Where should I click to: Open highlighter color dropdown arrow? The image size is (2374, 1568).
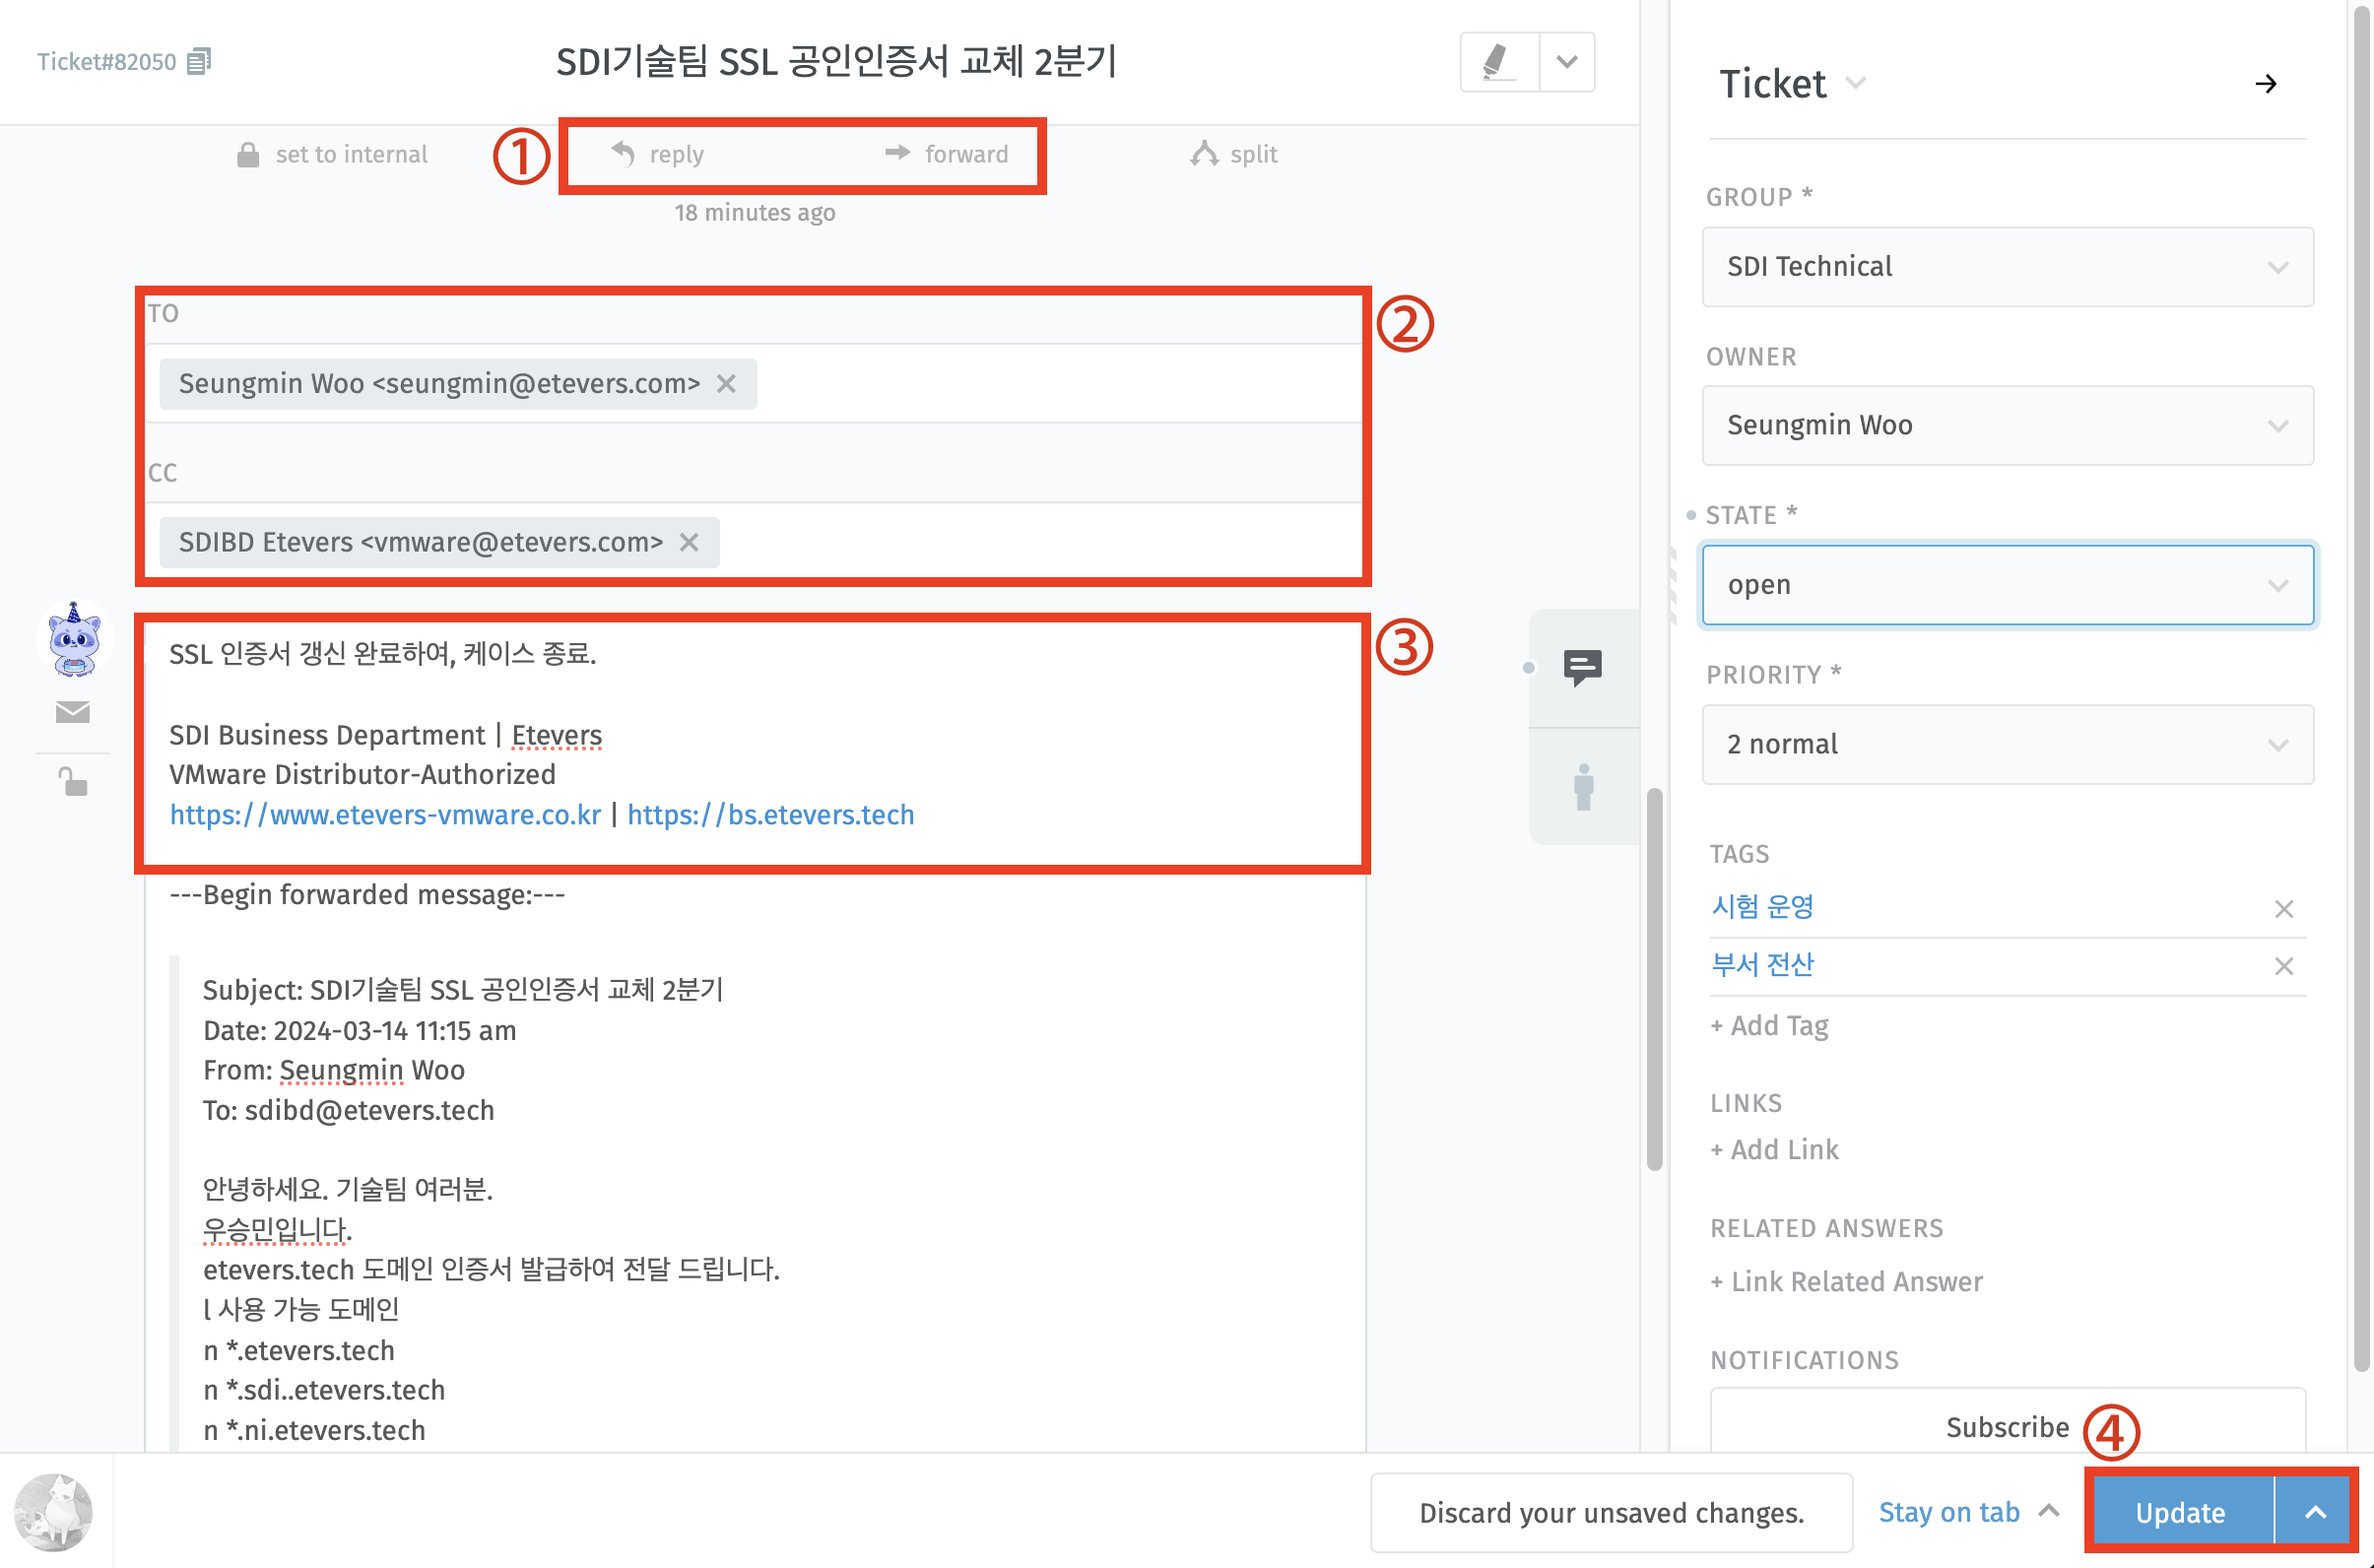click(x=1567, y=62)
